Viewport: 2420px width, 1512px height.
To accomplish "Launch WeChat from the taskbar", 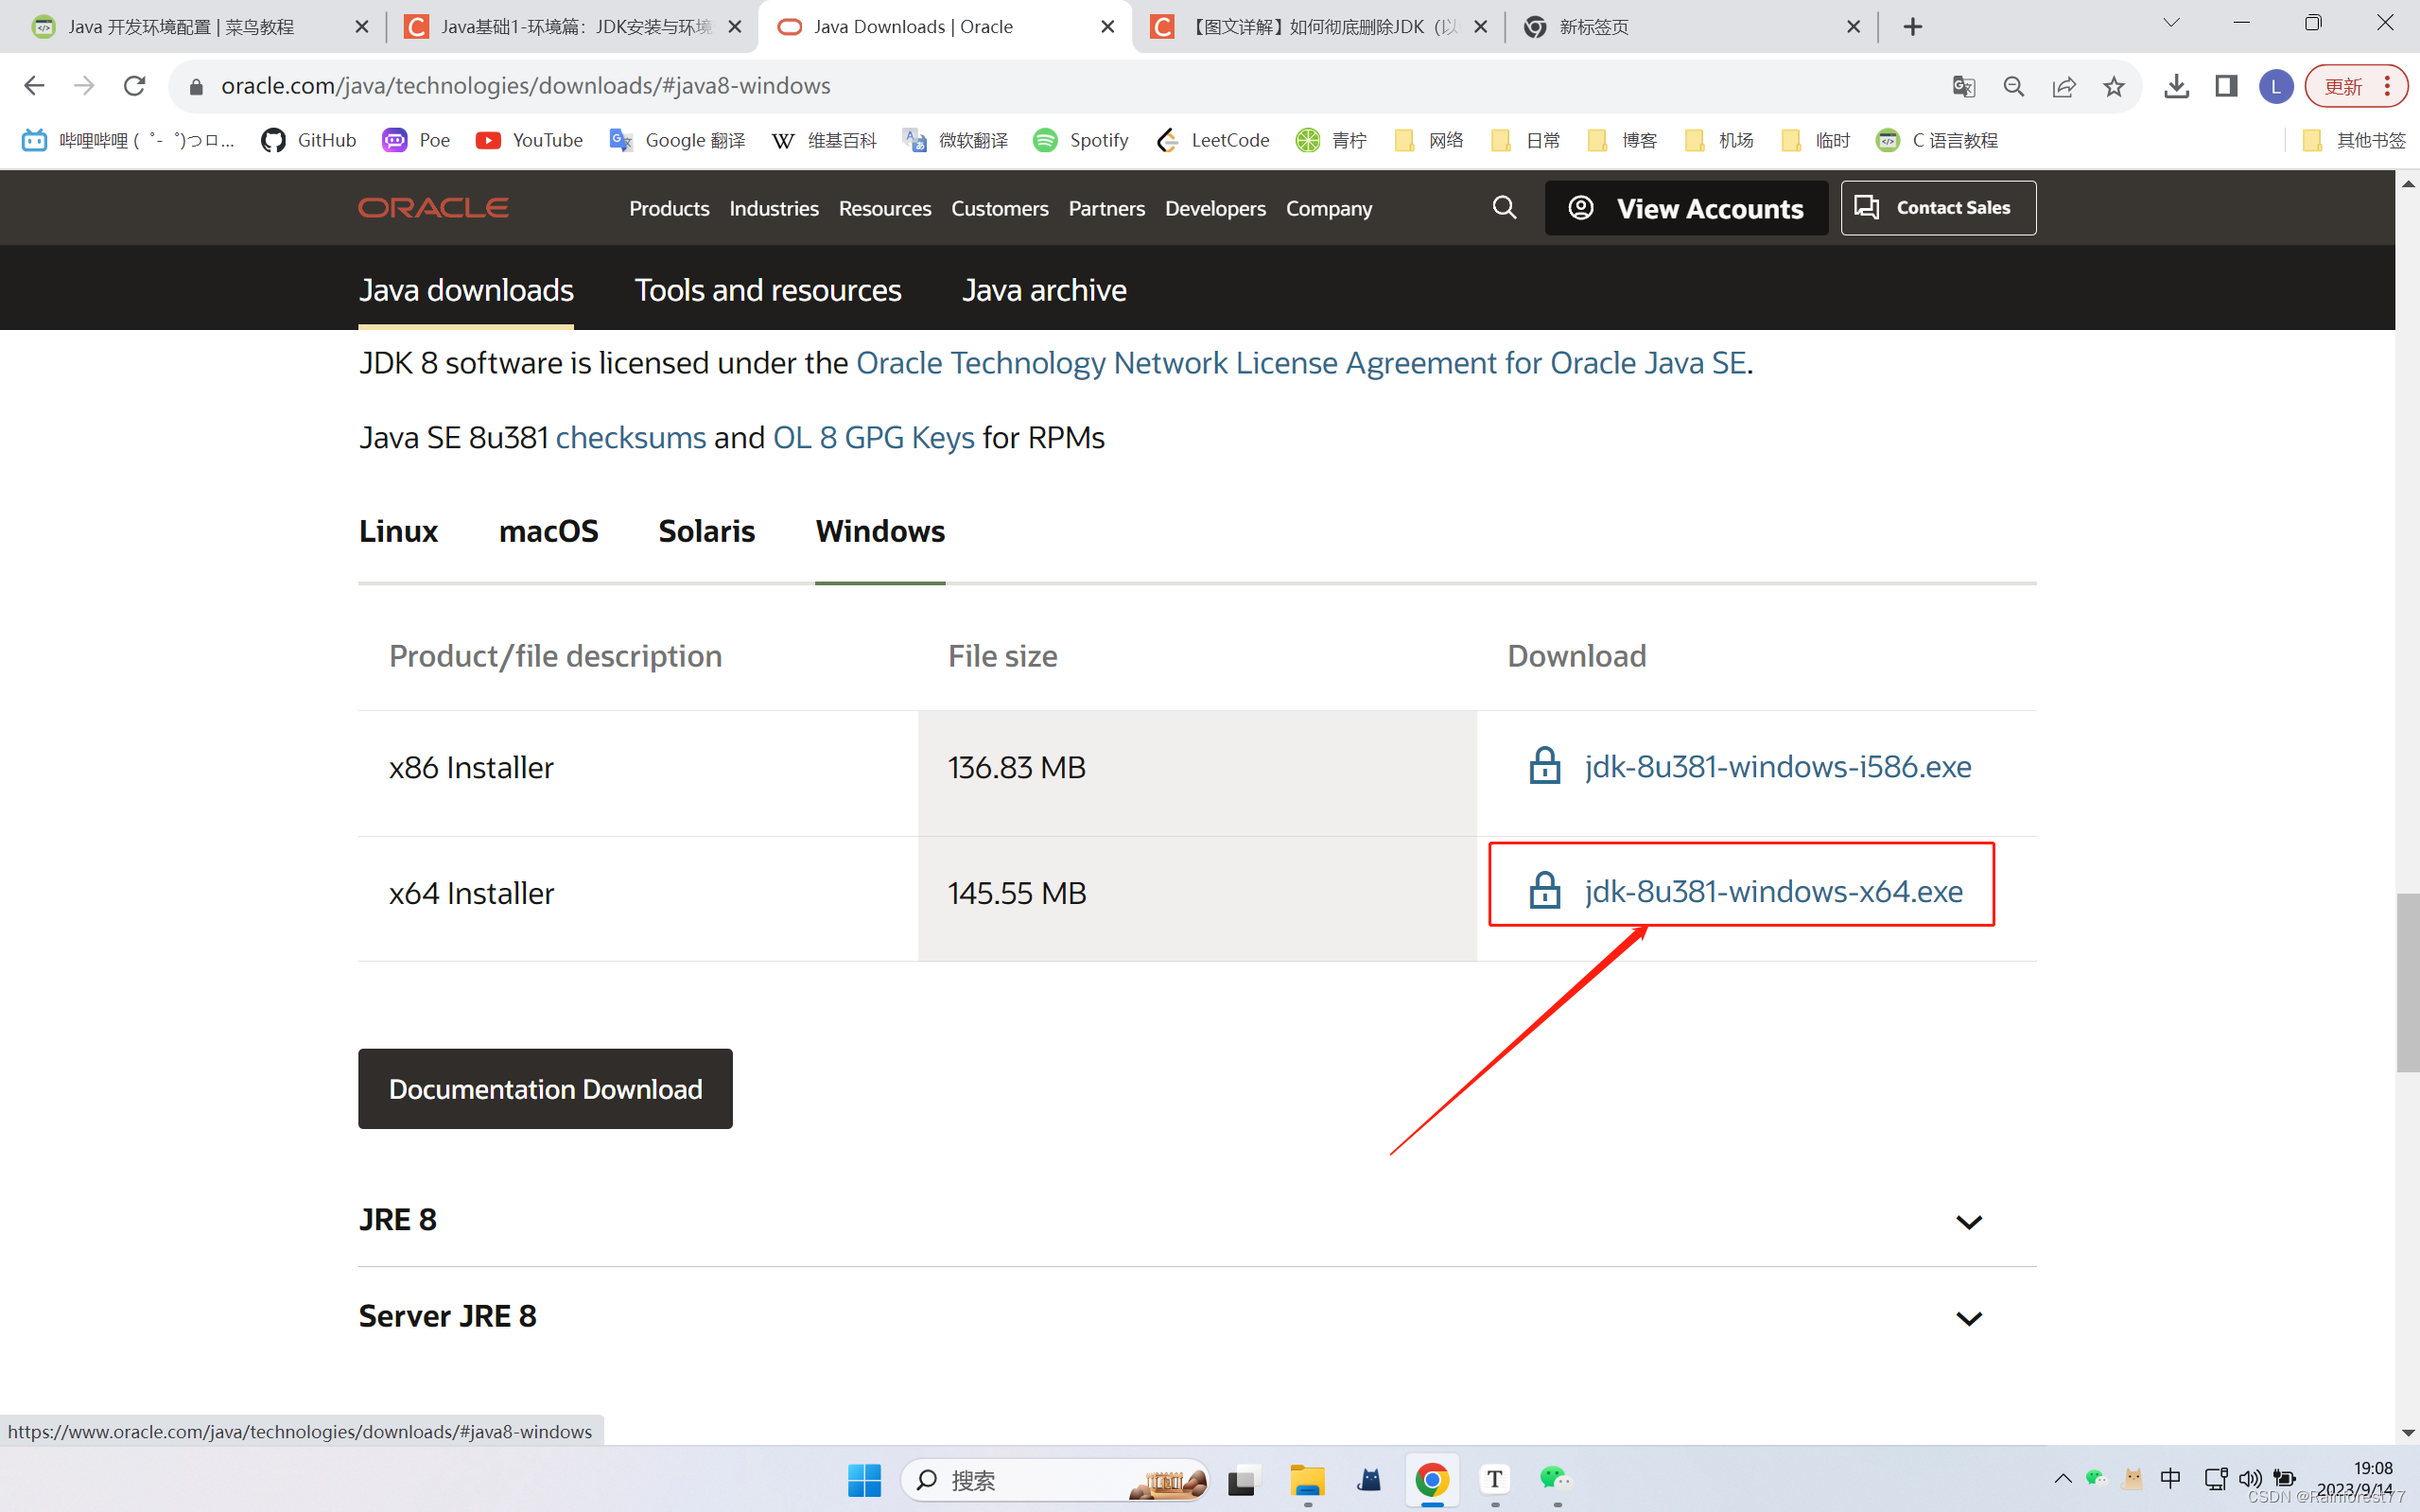I will tap(1554, 1480).
